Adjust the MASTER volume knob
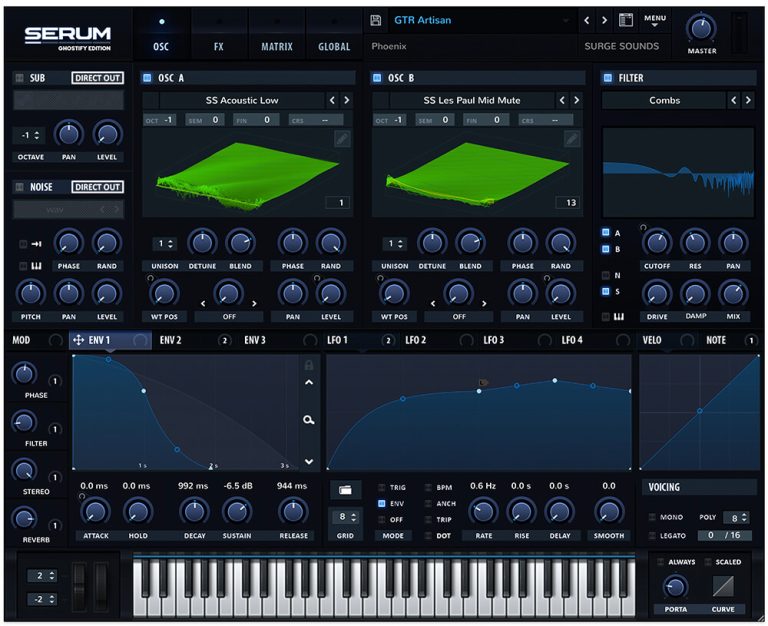 [701, 28]
